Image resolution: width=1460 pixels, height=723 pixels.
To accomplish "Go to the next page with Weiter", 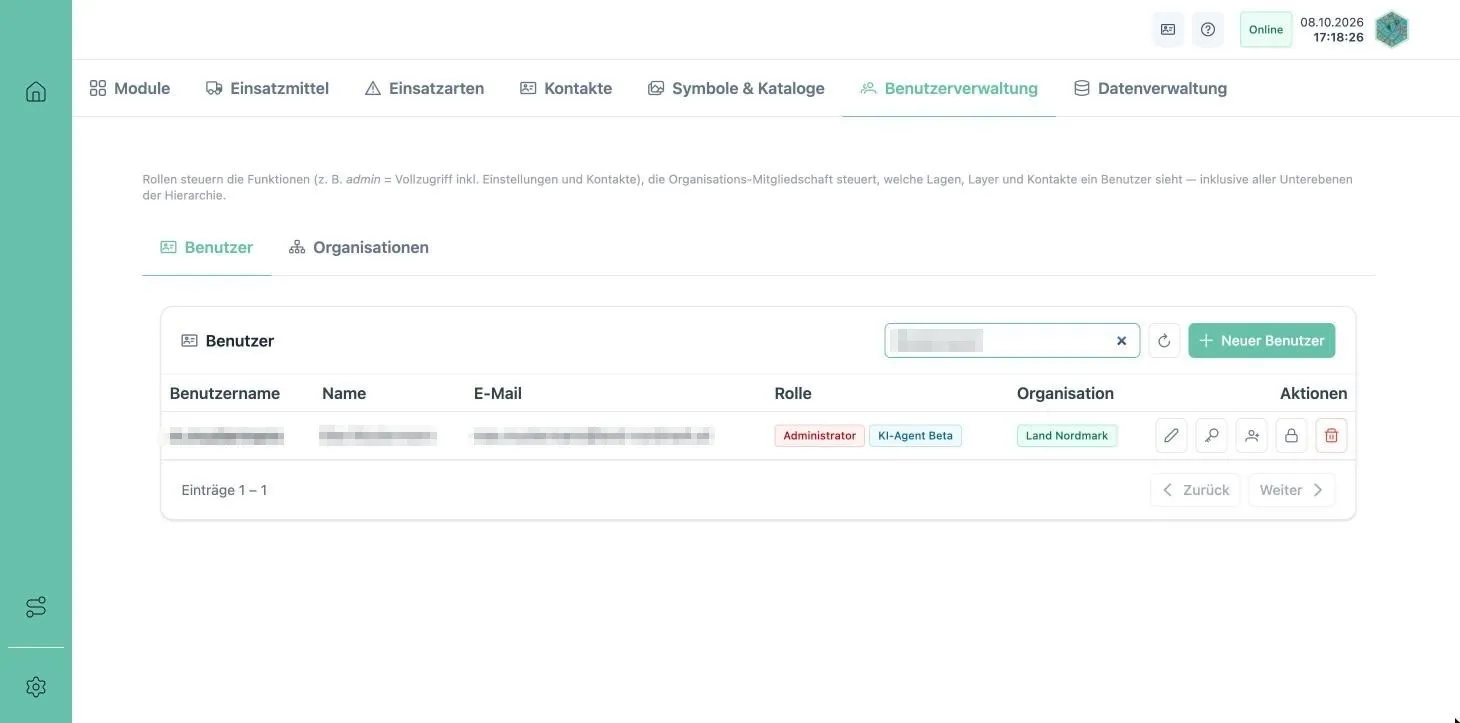I will [x=1292, y=490].
